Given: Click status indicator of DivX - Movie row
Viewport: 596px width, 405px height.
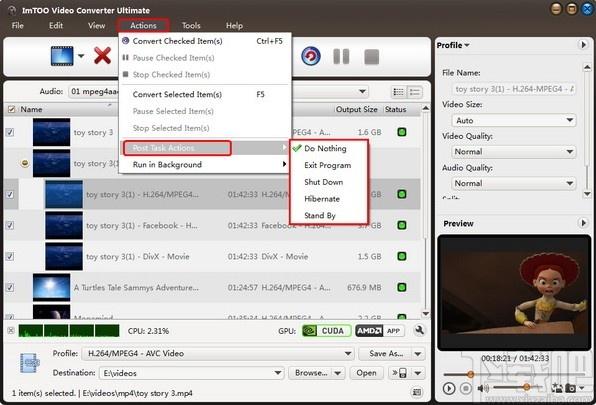Looking at the screenshot, I should tap(402, 256).
